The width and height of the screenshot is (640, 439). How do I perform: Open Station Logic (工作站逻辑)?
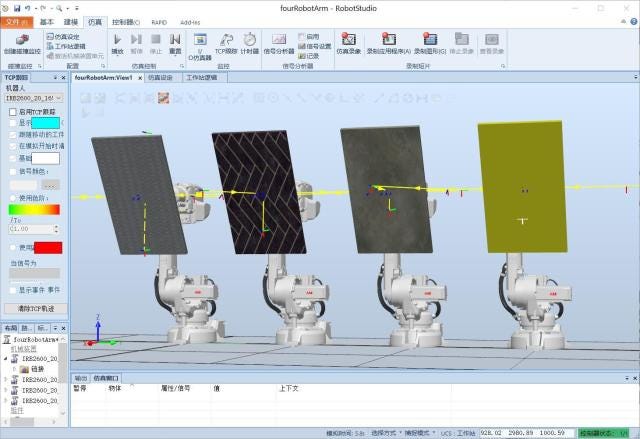click(x=66, y=46)
